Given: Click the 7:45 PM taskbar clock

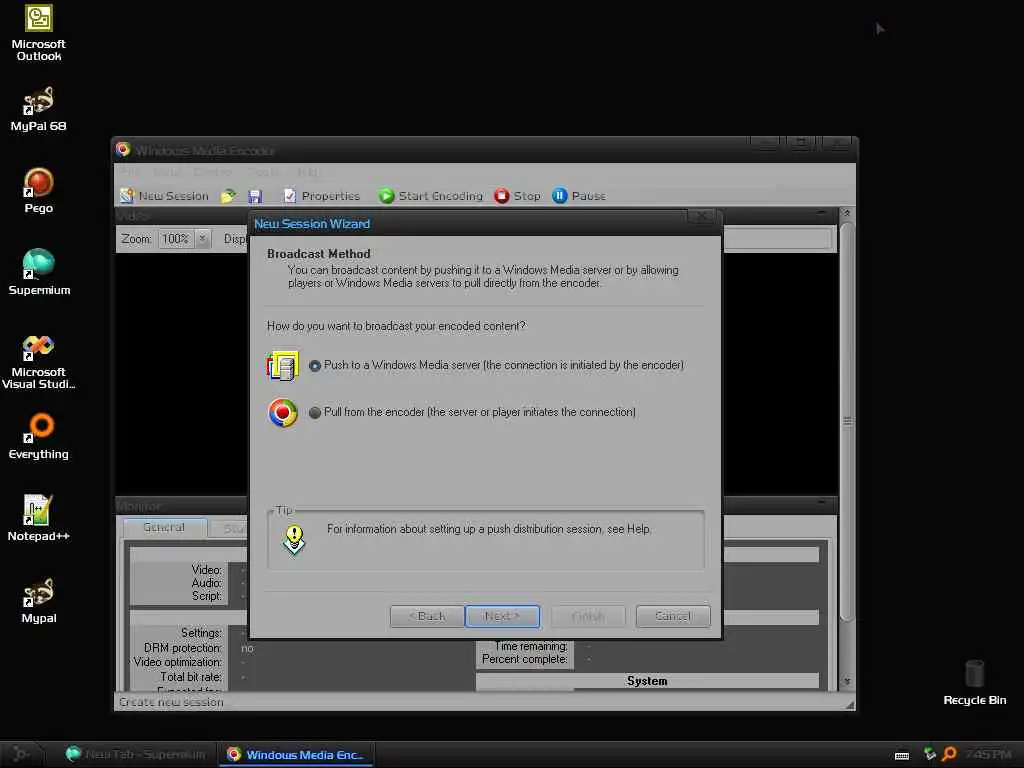Looking at the screenshot, I should pos(988,754).
